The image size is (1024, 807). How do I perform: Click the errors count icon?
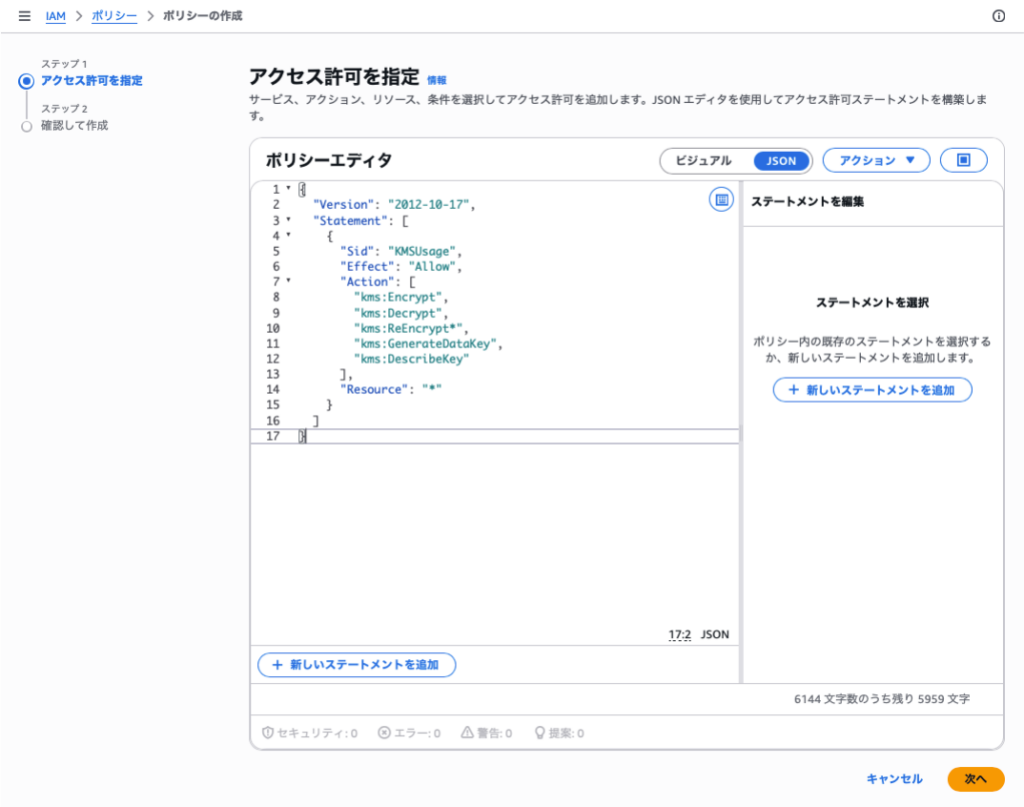coord(384,733)
